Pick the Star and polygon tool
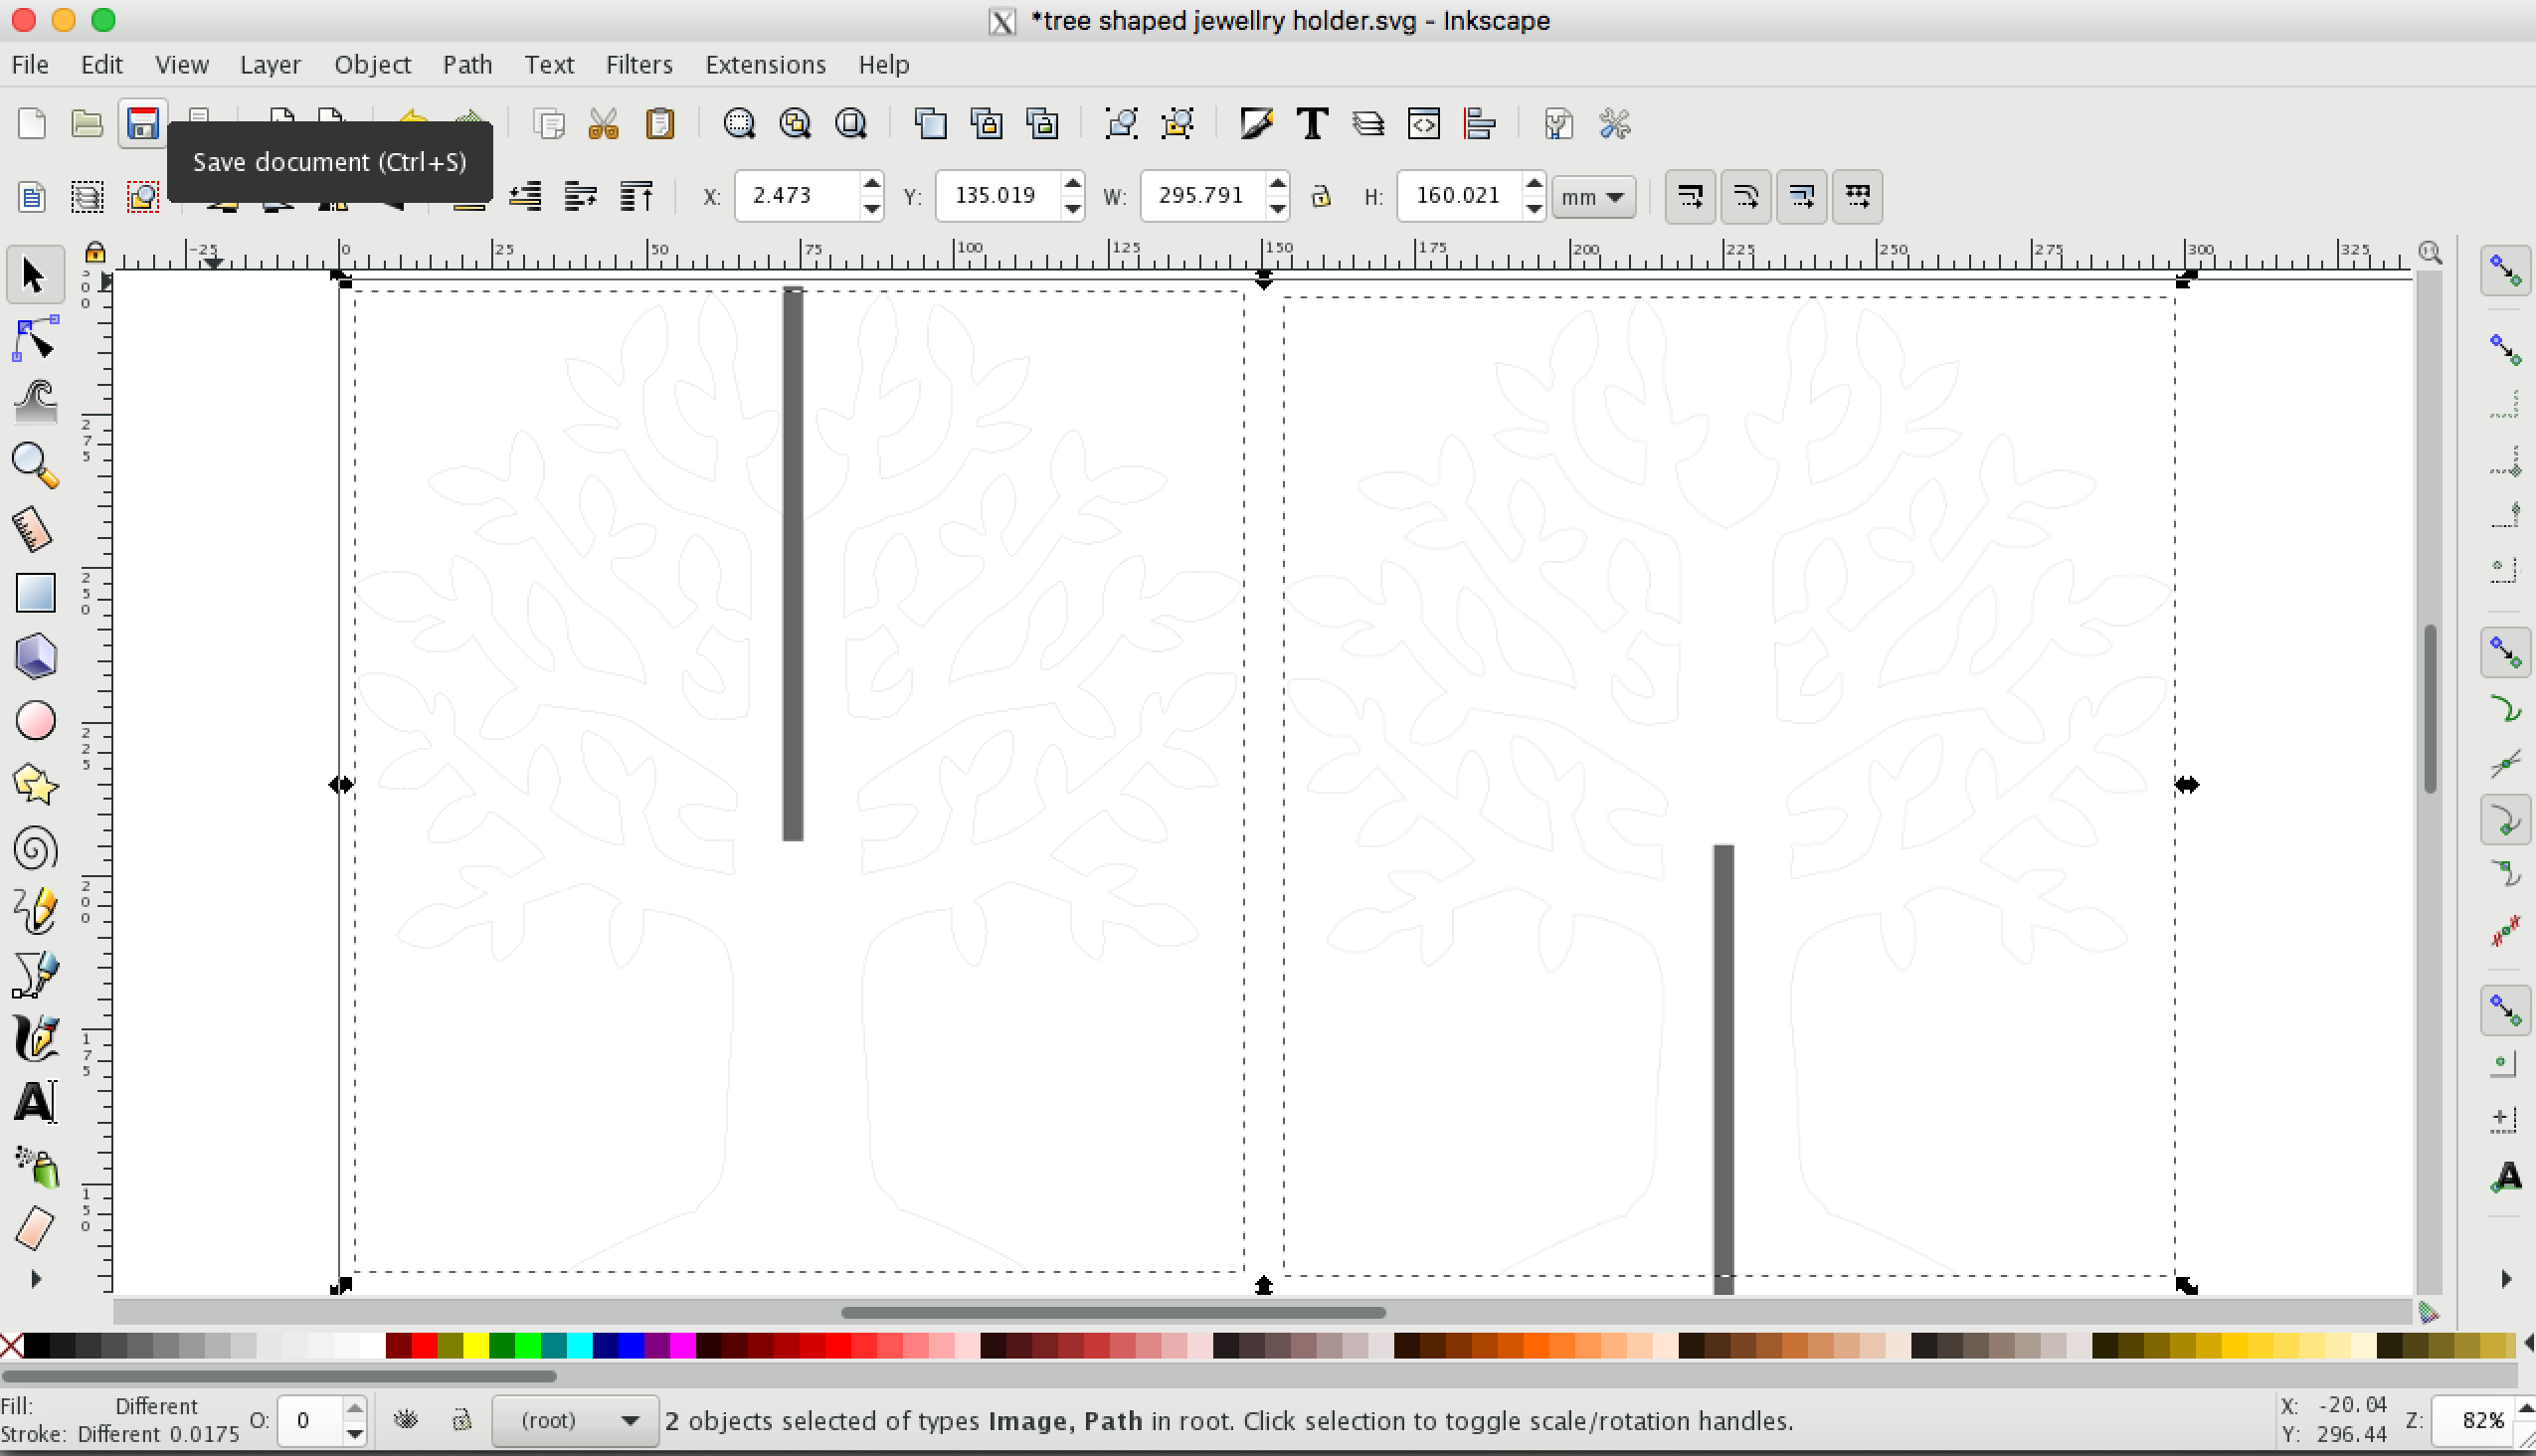 pyautogui.click(x=36, y=785)
